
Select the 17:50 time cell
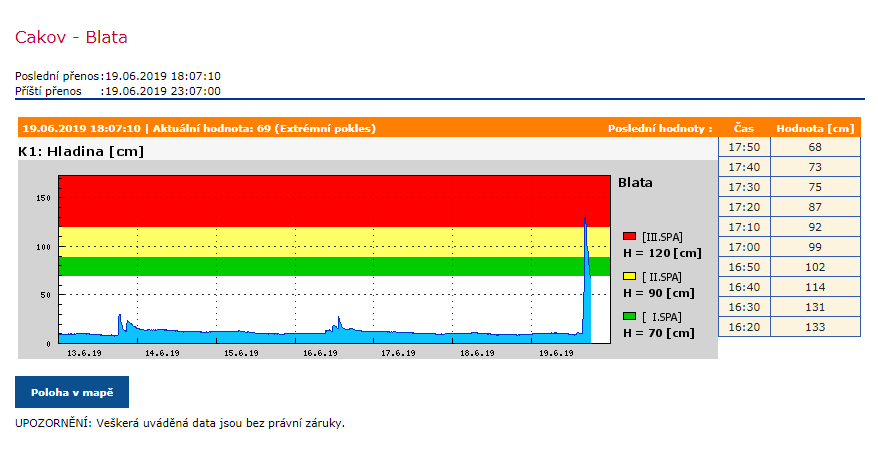click(x=744, y=147)
